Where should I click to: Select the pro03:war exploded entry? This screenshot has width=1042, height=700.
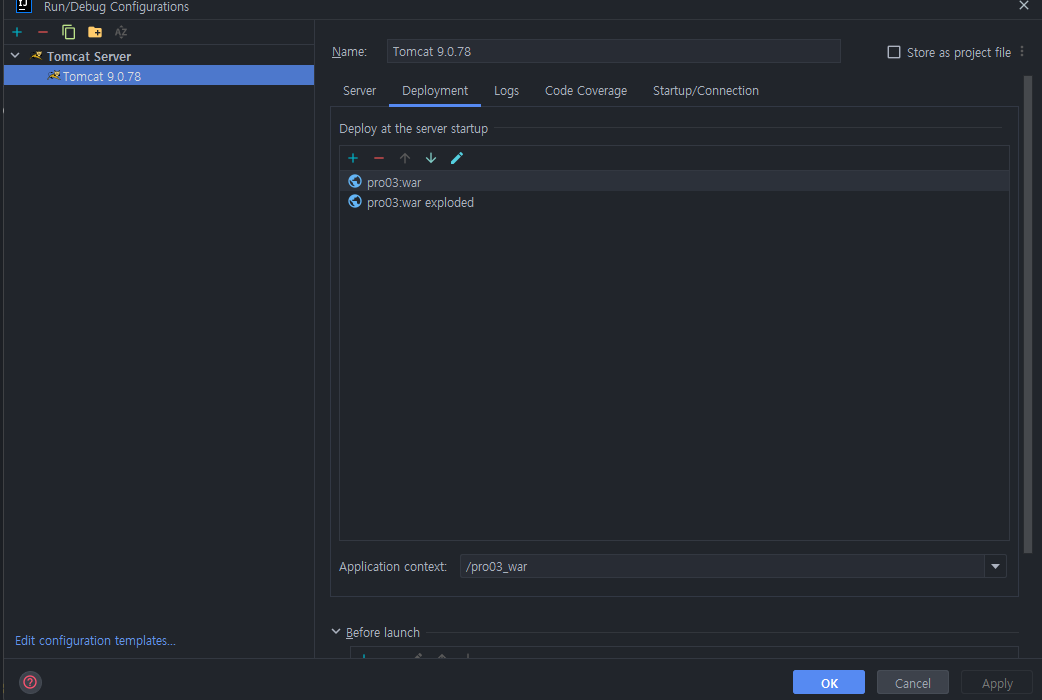coord(675,202)
